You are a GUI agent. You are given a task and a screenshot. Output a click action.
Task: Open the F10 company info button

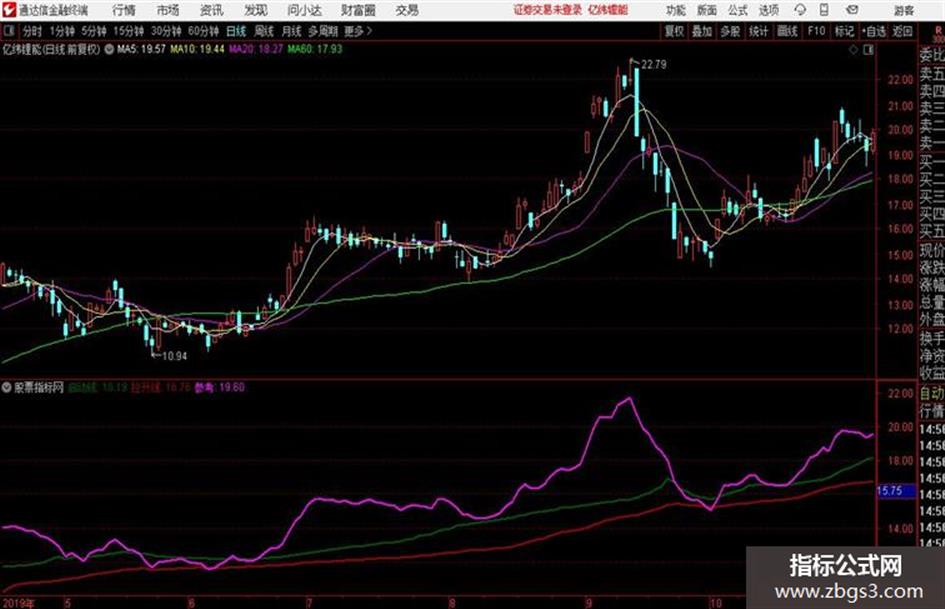[816, 31]
